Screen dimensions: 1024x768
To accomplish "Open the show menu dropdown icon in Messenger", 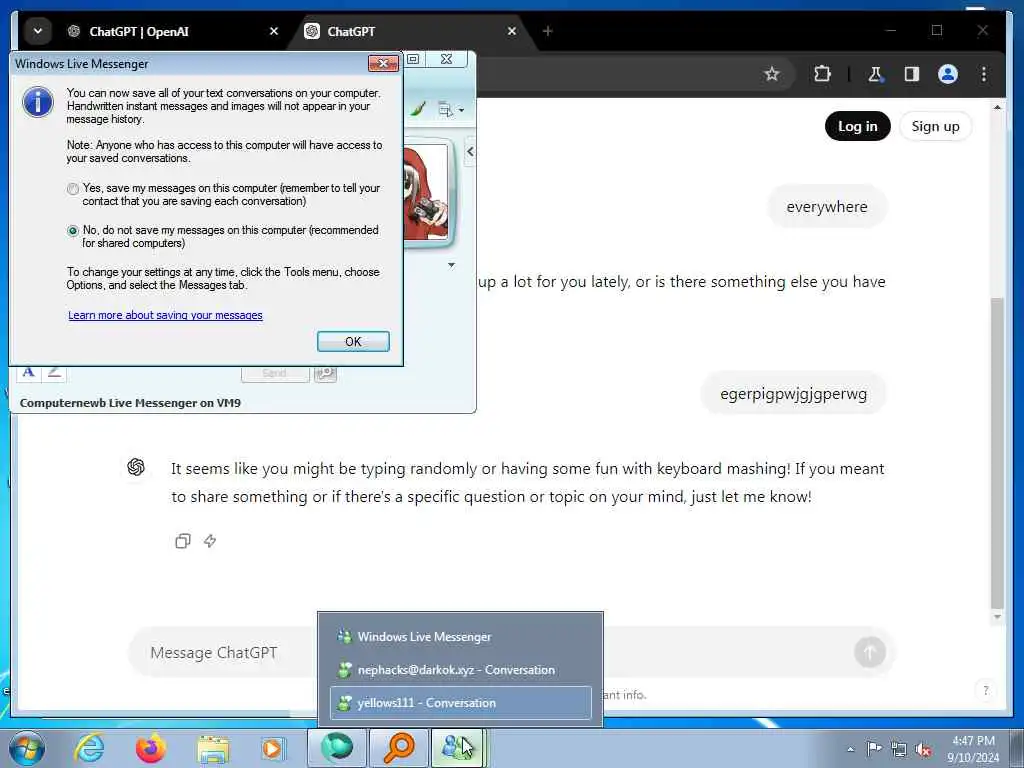I will tap(451, 110).
